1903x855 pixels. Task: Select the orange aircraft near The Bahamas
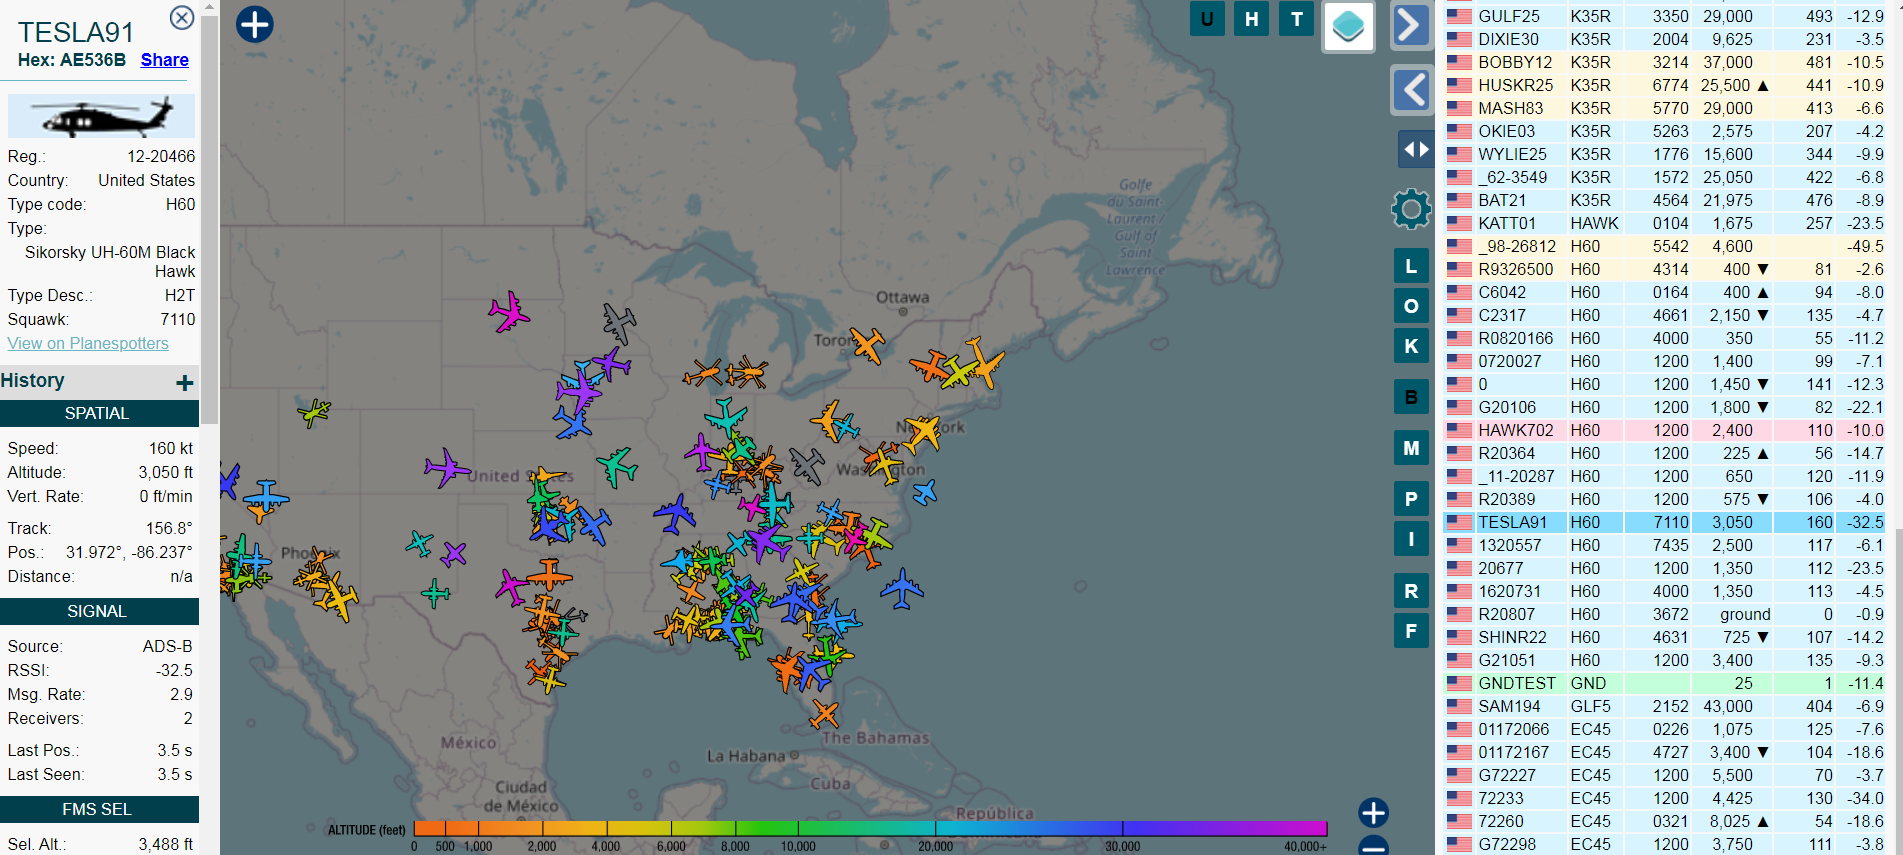pyautogui.click(x=824, y=714)
